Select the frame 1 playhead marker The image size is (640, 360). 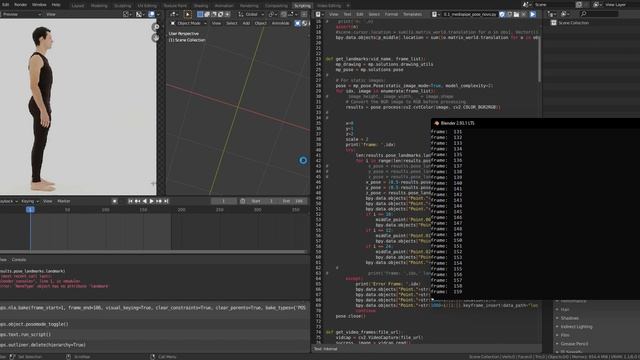[30, 210]
